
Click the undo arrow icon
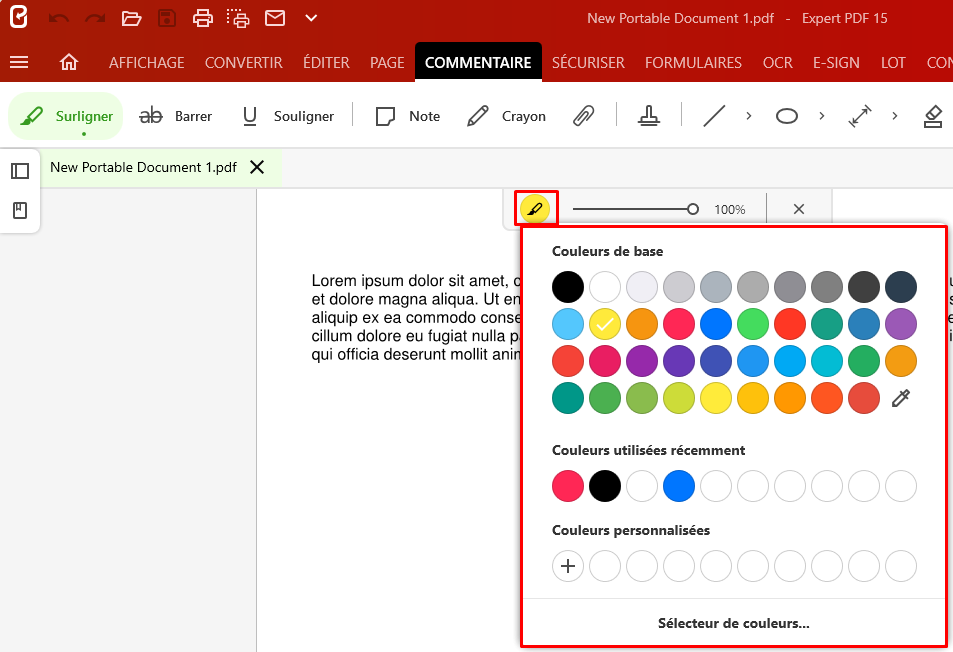point(58,18)
